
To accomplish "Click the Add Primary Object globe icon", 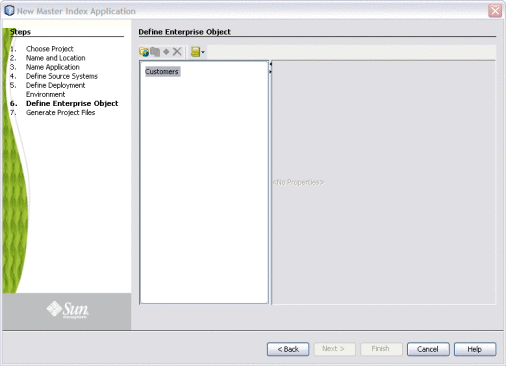I will click(x=144, y=52).
